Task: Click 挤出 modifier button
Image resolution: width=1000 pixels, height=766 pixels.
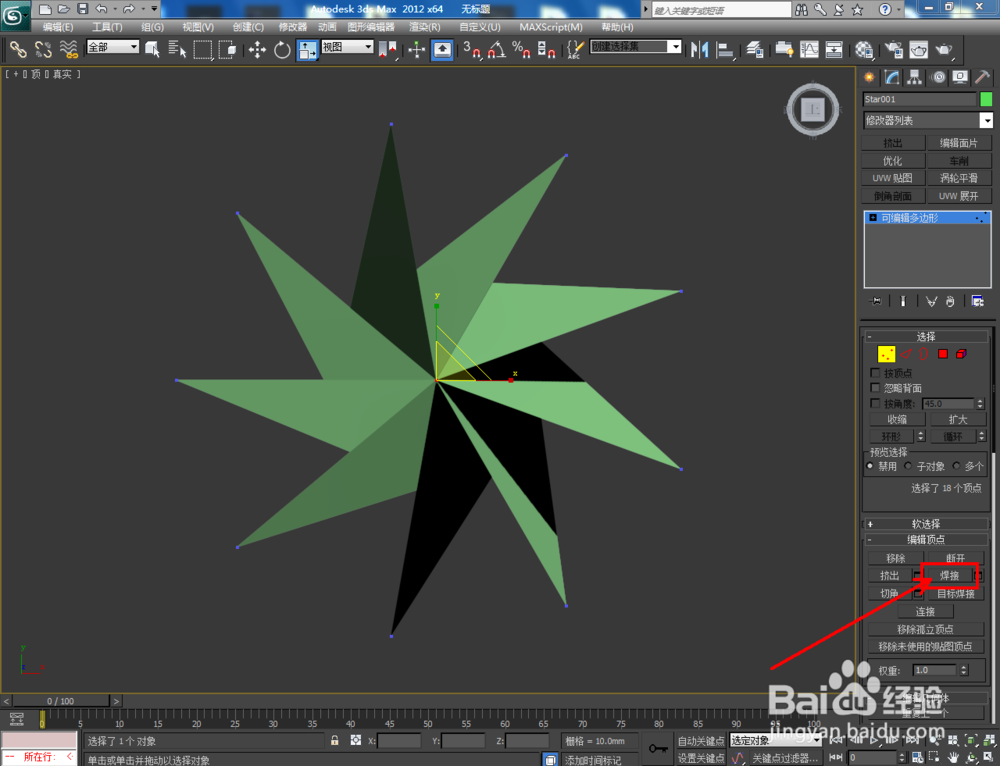Action: click(893, 143)
